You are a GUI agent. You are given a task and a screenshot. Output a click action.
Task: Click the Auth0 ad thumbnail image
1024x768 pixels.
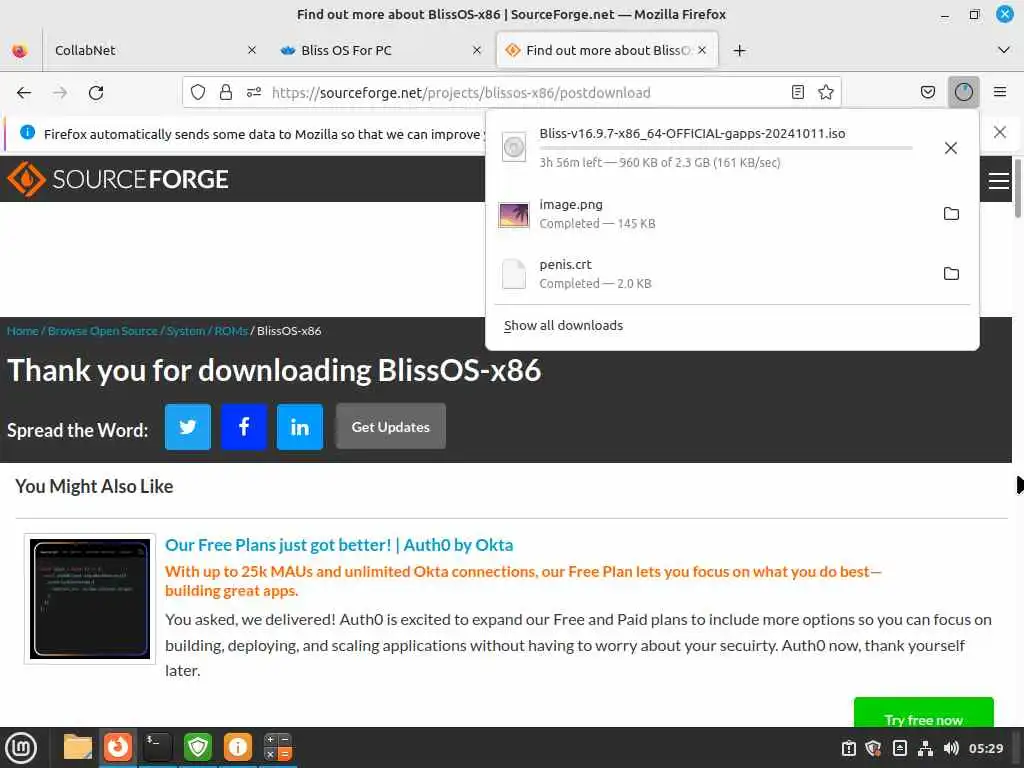pos(90,598)
